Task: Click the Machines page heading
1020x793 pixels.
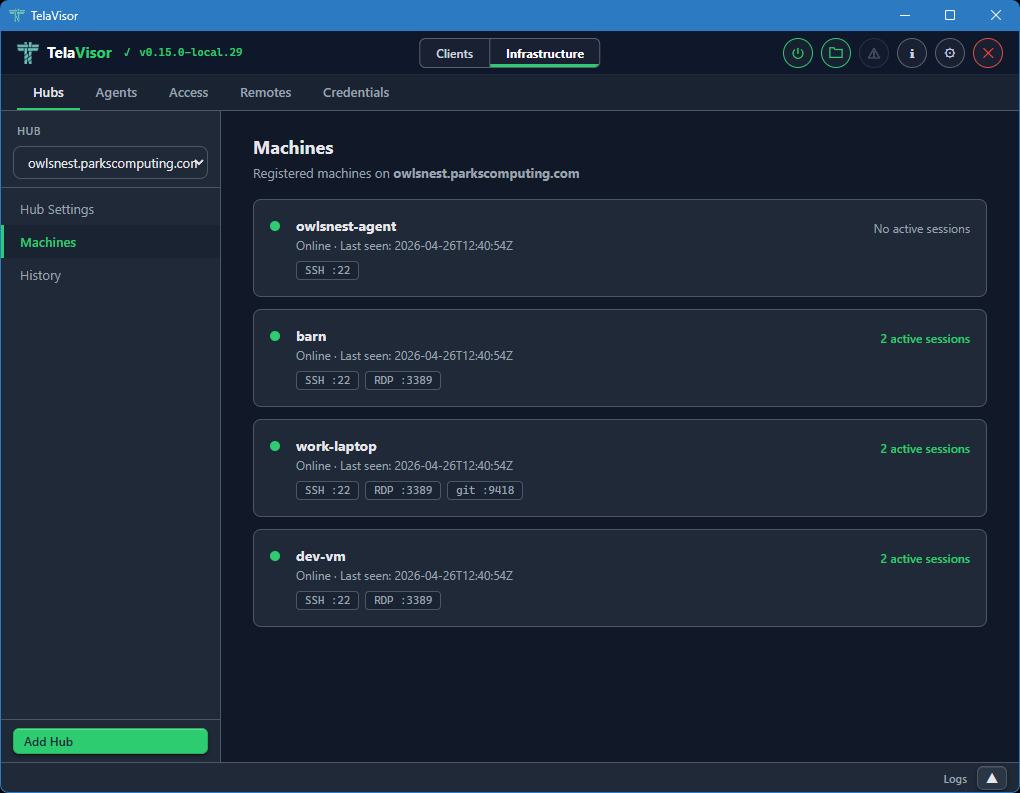Action: tap(293, 148)
